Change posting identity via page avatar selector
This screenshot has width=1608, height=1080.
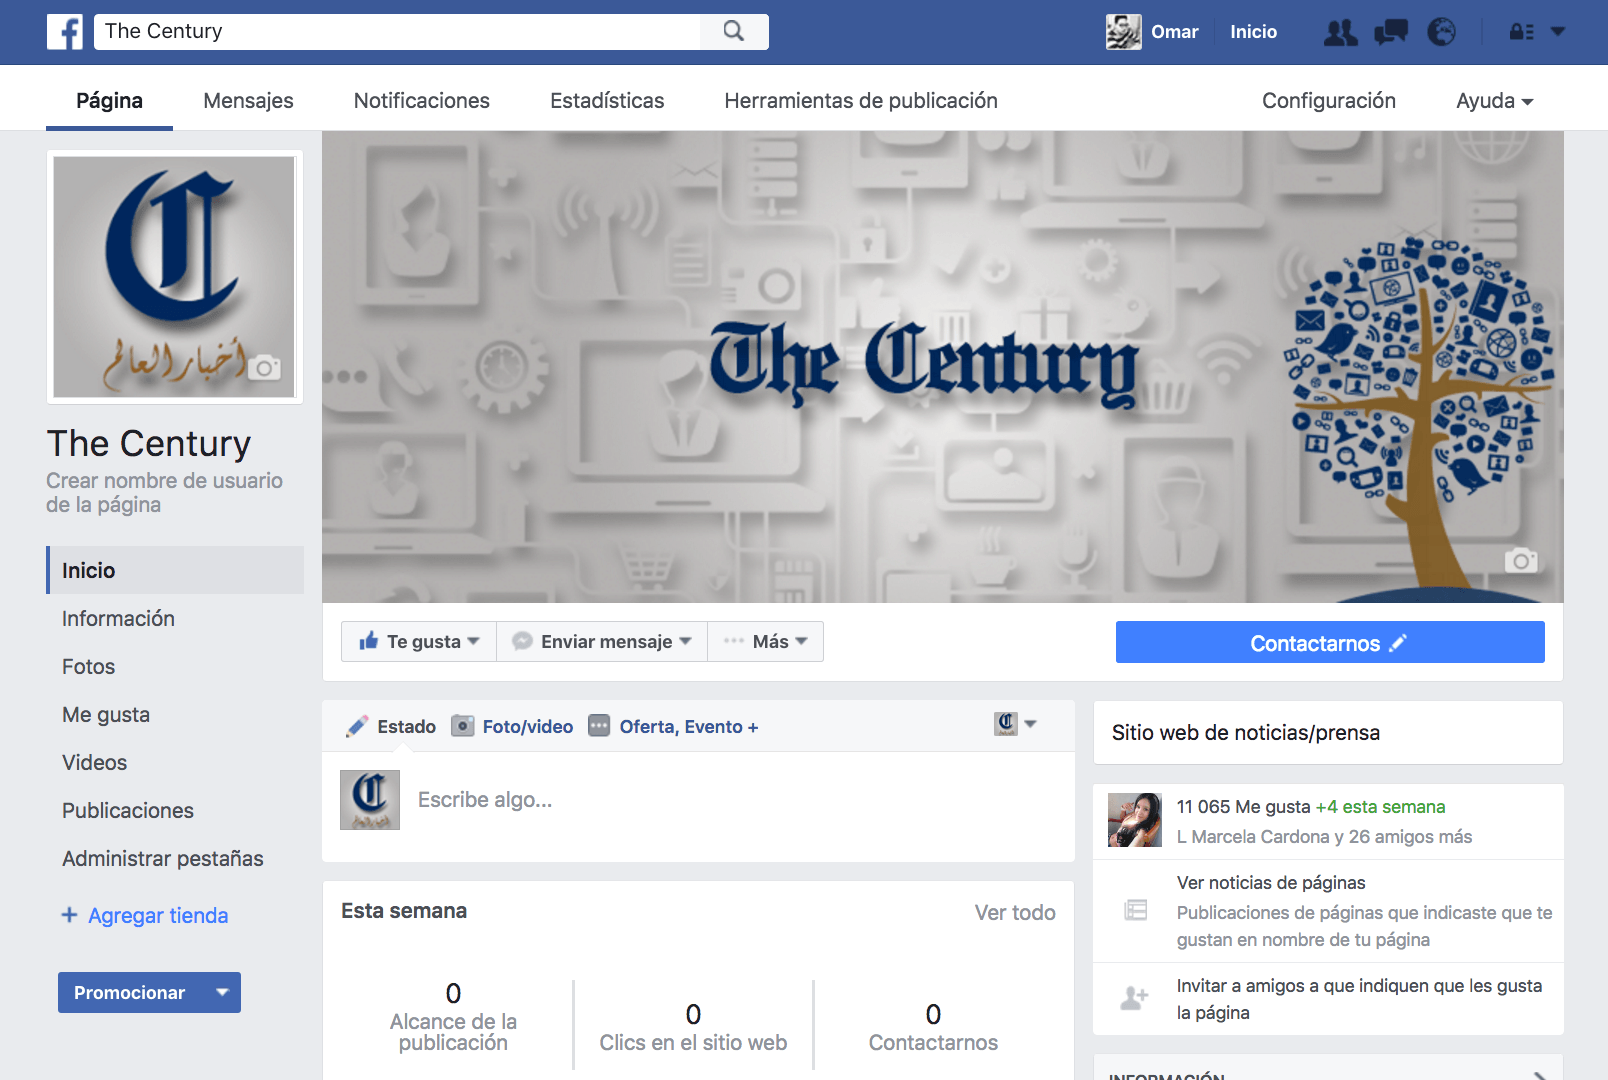(x=1015, y=723)
